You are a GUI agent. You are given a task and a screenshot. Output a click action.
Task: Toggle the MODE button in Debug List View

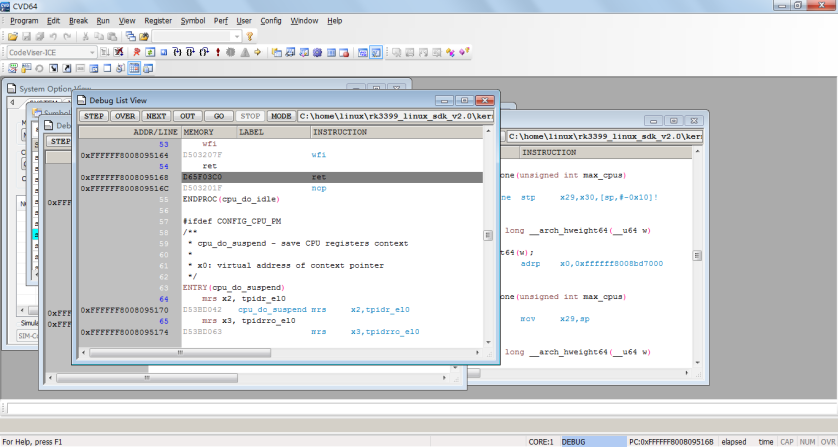(x=281, y=116)
